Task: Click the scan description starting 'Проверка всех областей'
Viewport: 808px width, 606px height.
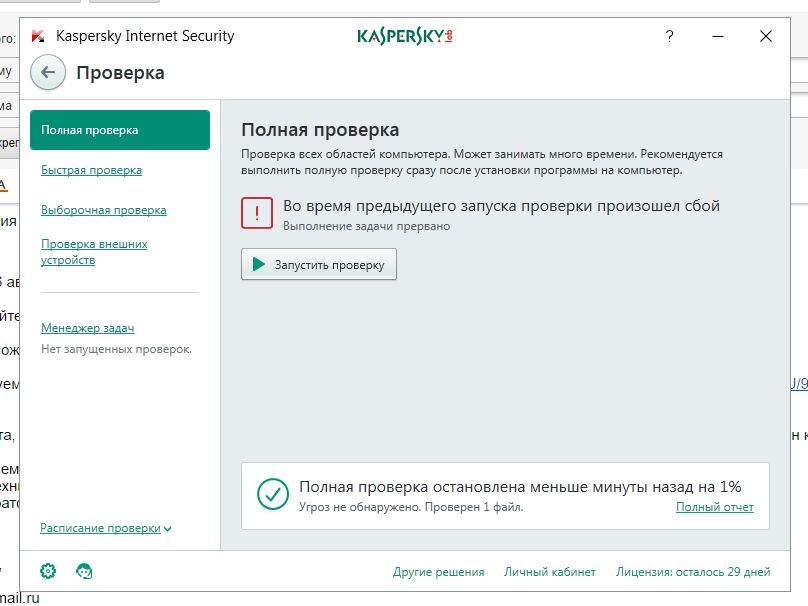Action: (x=482, y=162)
